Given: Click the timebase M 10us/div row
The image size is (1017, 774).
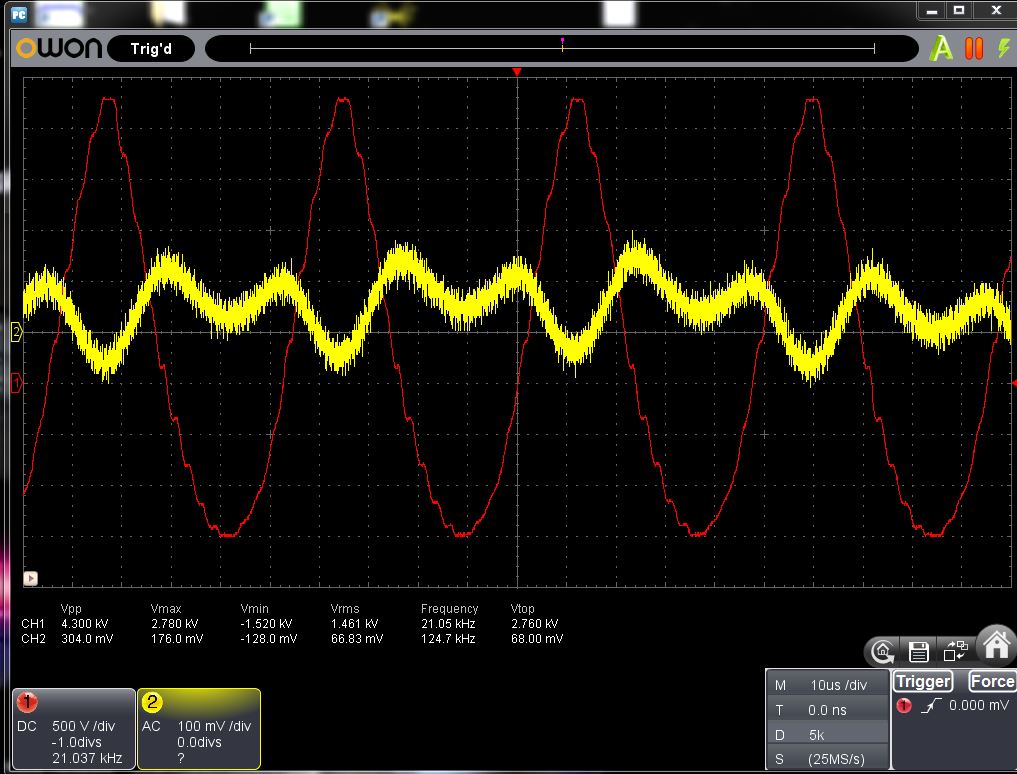Looking at the screenshot, I should point(827,685).
